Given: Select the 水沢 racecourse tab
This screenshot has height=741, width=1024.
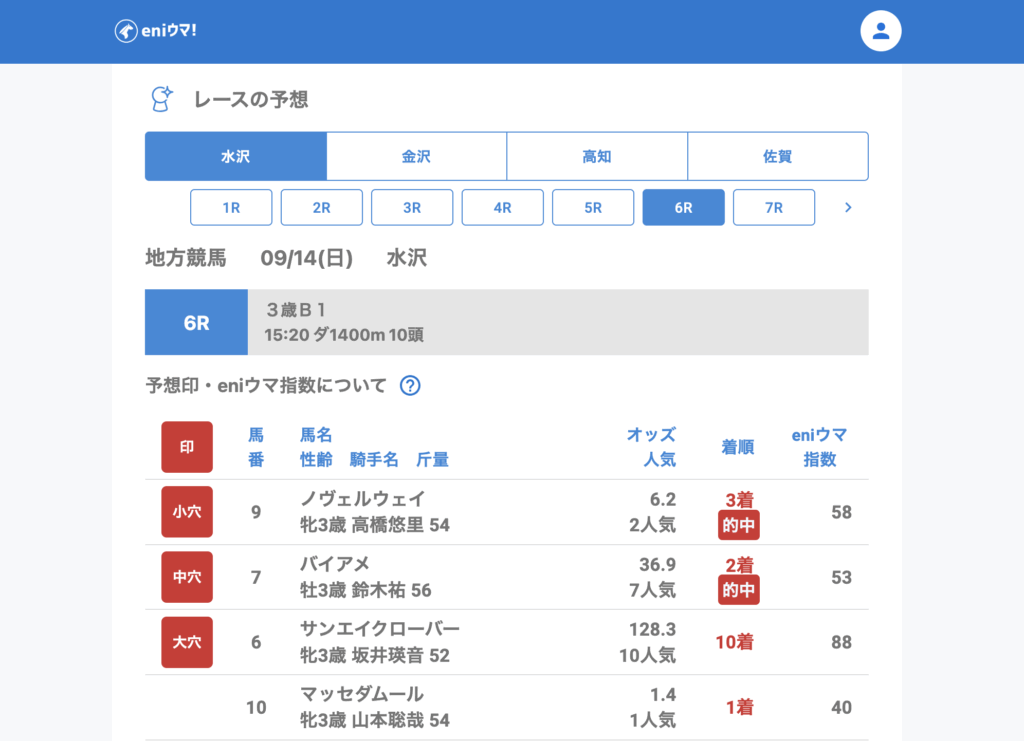Looking at the screenshot, I should tap(236, 157).
